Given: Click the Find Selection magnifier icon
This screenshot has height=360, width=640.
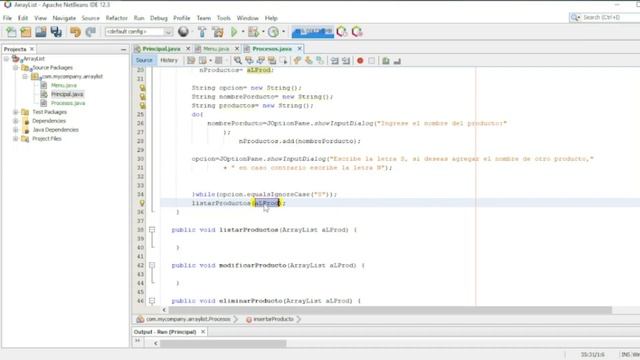Looking at the screenshot, I should click(x=238, y=61).
